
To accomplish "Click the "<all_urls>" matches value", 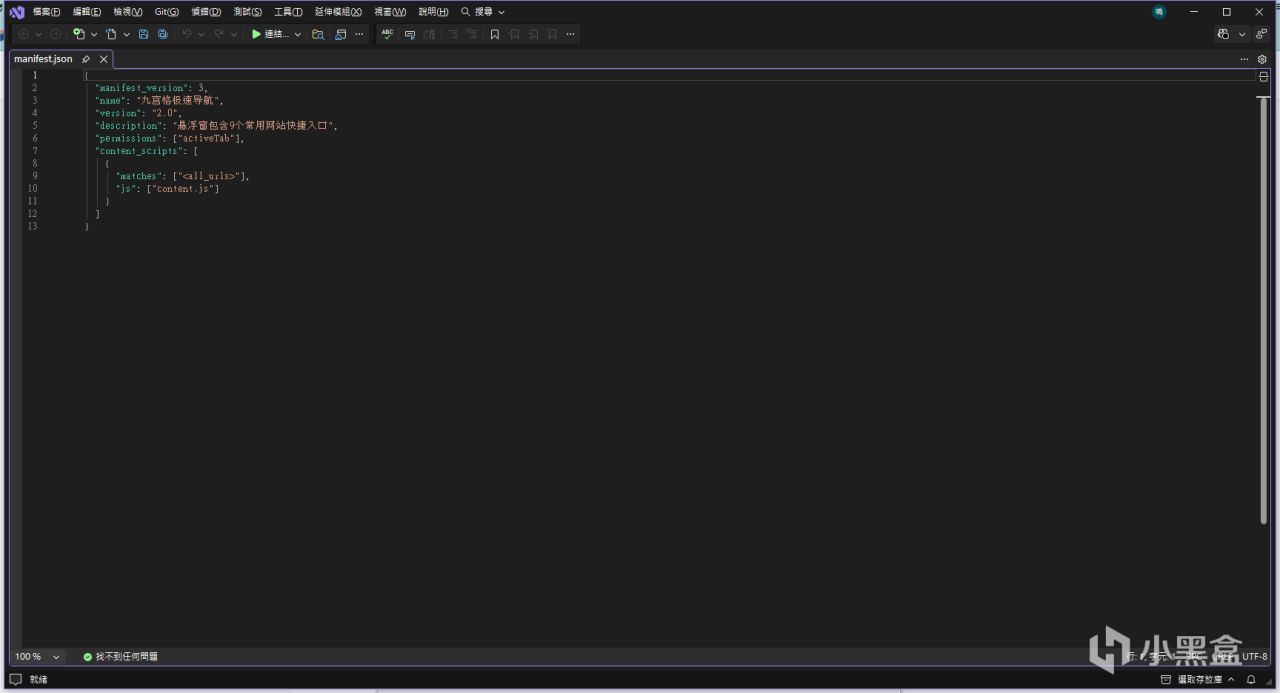I will coord(208,176).
